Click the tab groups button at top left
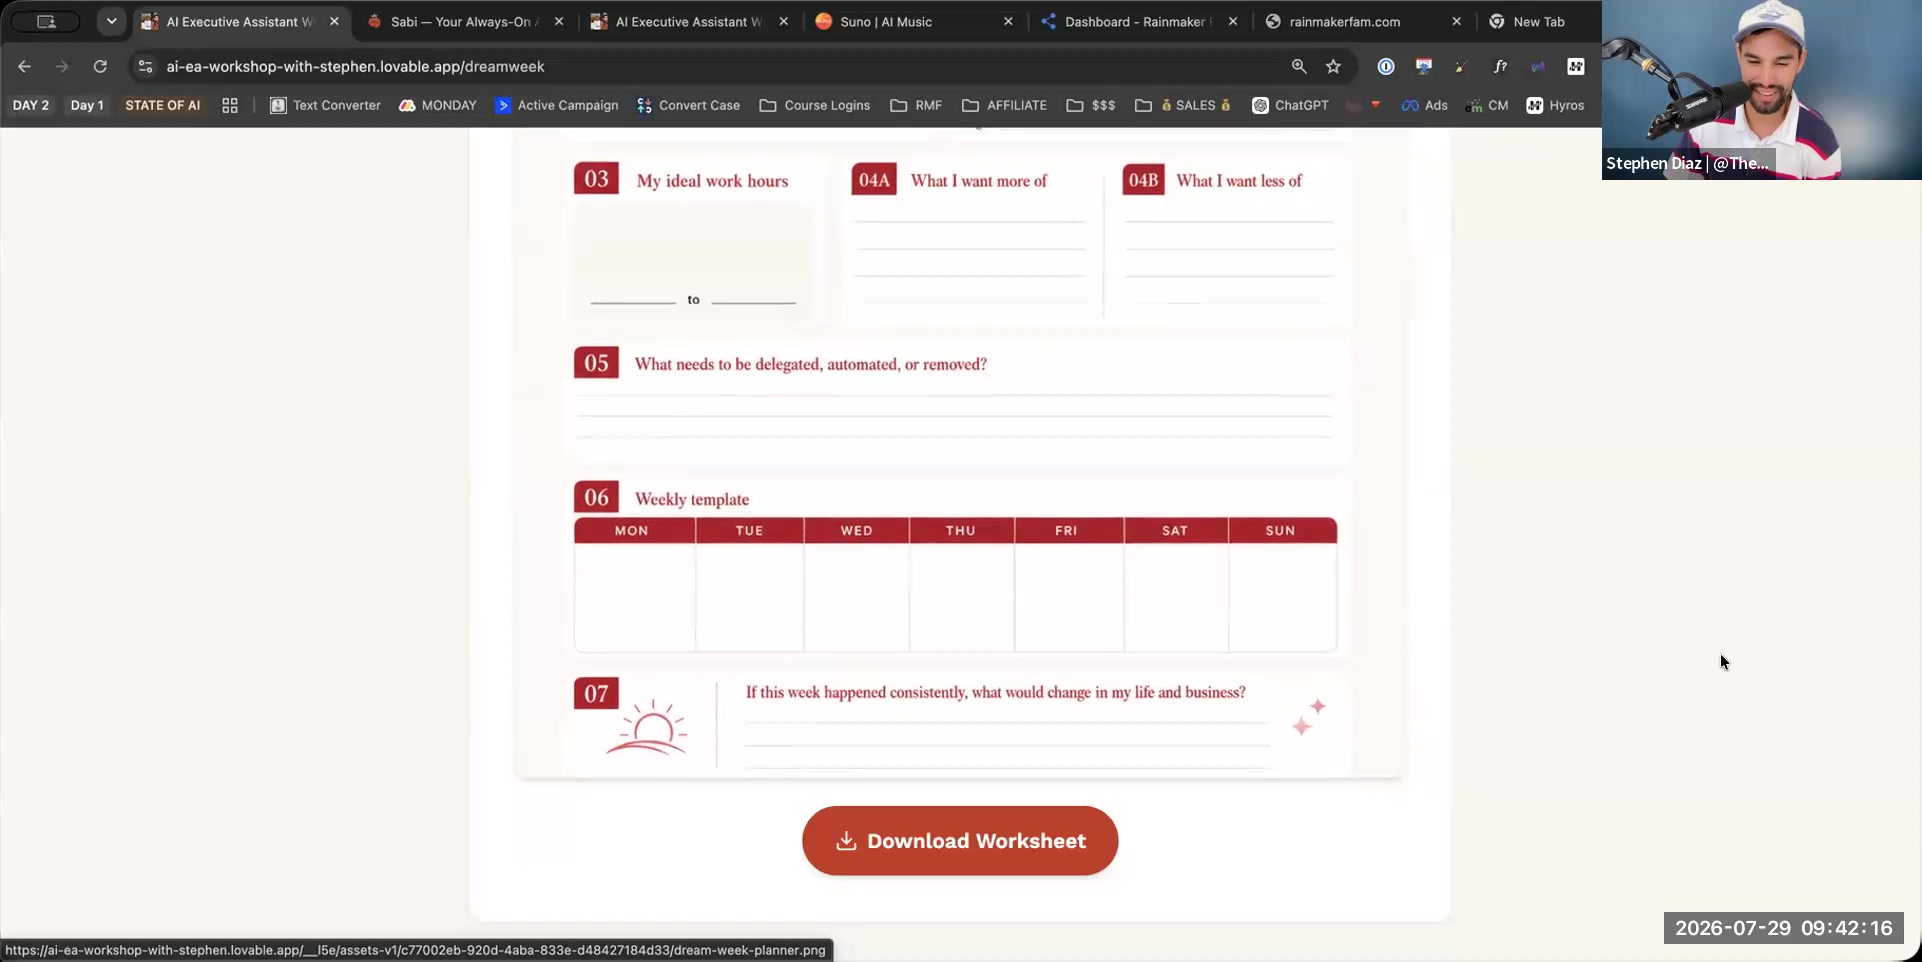Screen dimensions: 1922x962 [x=46, y=21]
